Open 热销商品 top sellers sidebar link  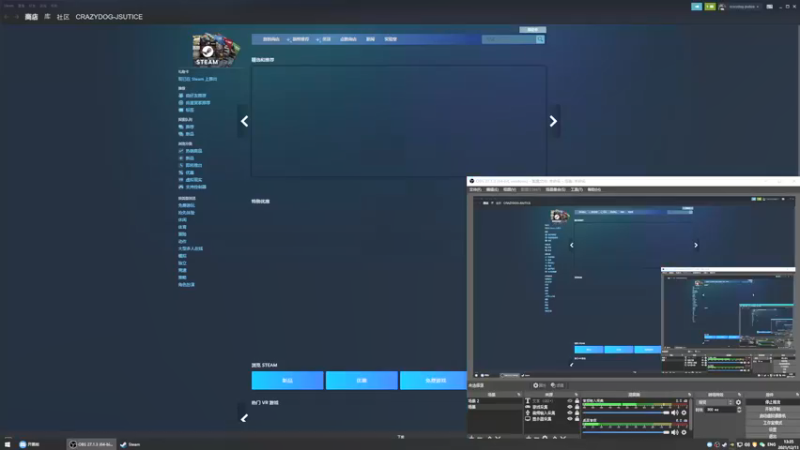(x=193, y=151)
